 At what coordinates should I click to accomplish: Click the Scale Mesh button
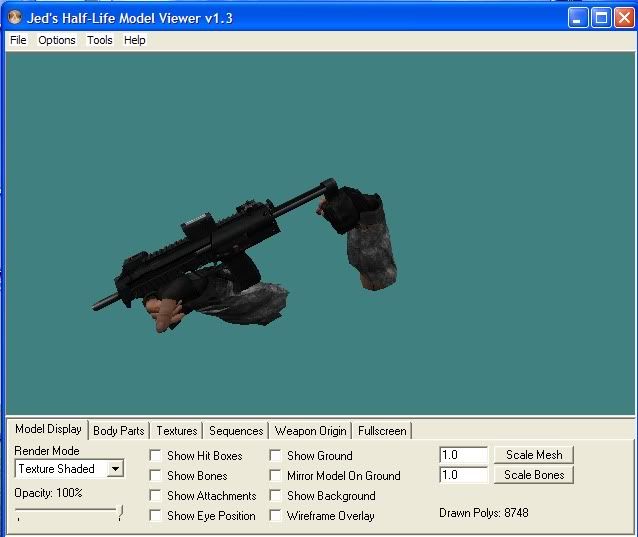point(534,455)
